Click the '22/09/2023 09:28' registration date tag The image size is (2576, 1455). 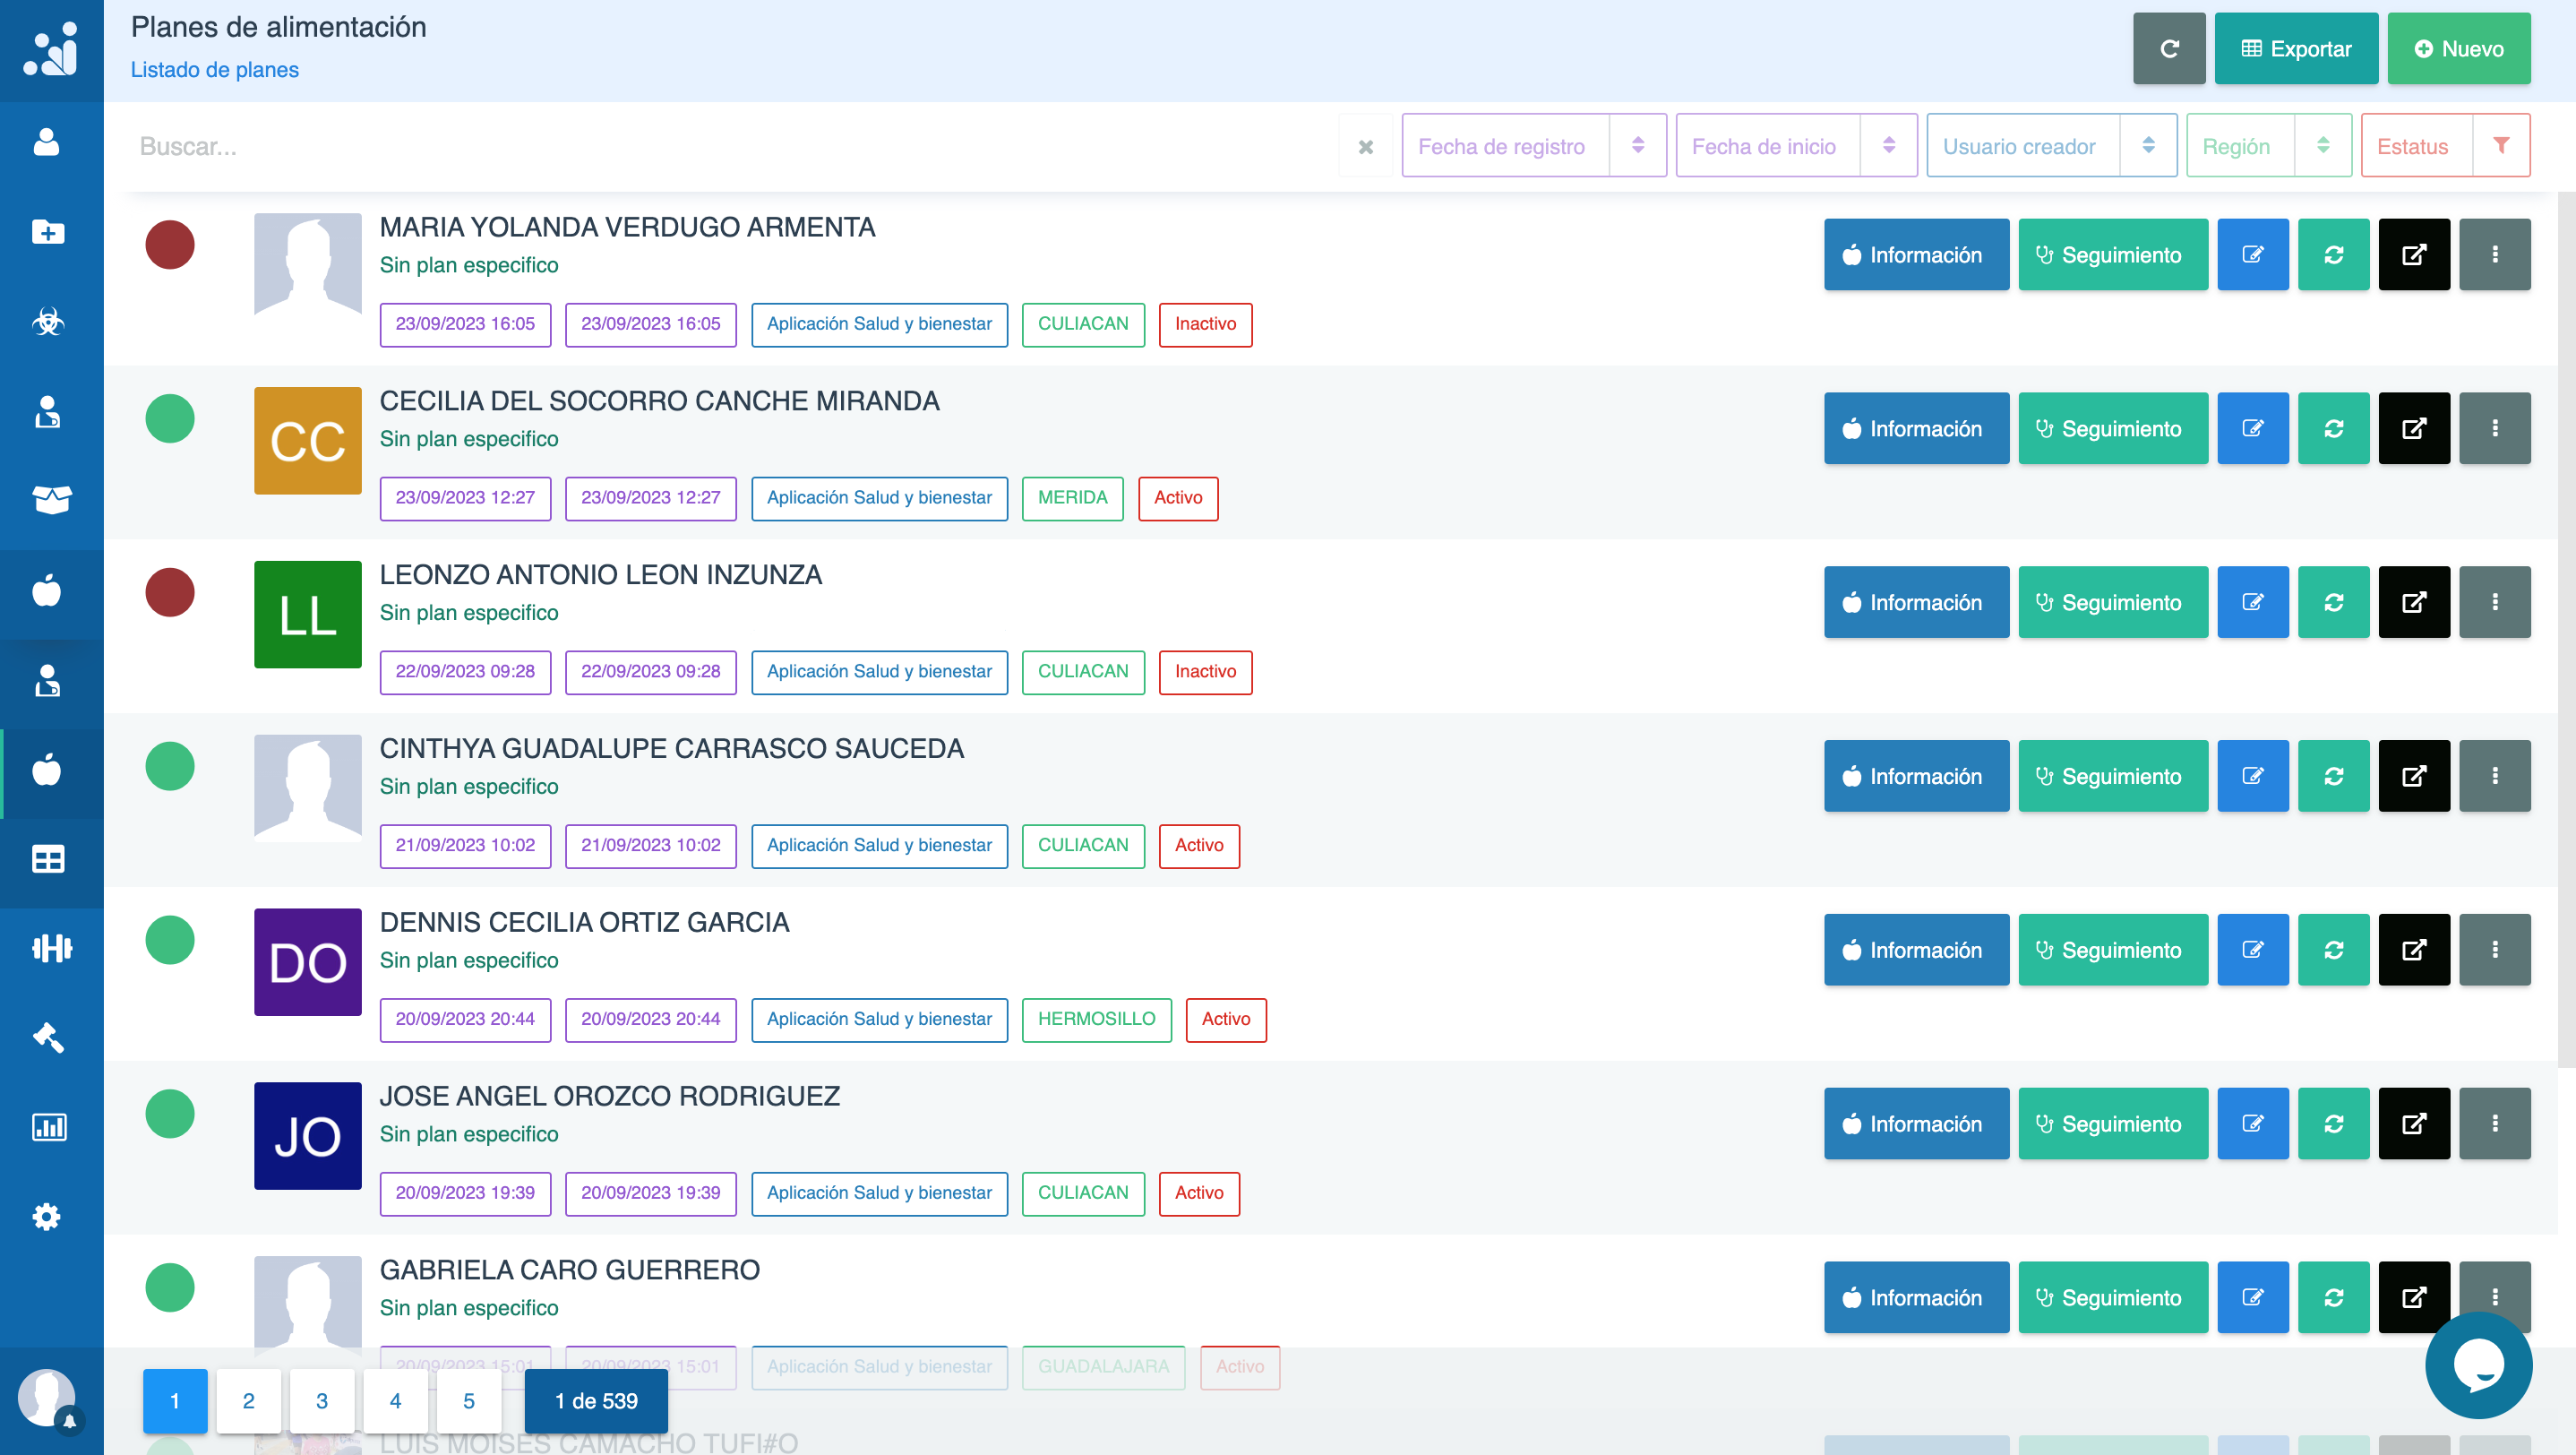(x=465, y=672)
